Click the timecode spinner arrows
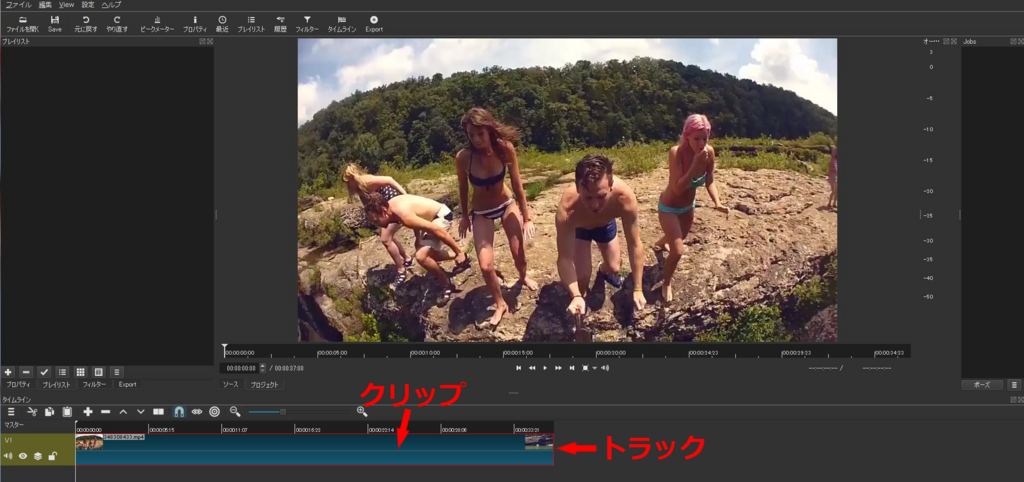Screen dimensions: 1024x482 [263, 368]
